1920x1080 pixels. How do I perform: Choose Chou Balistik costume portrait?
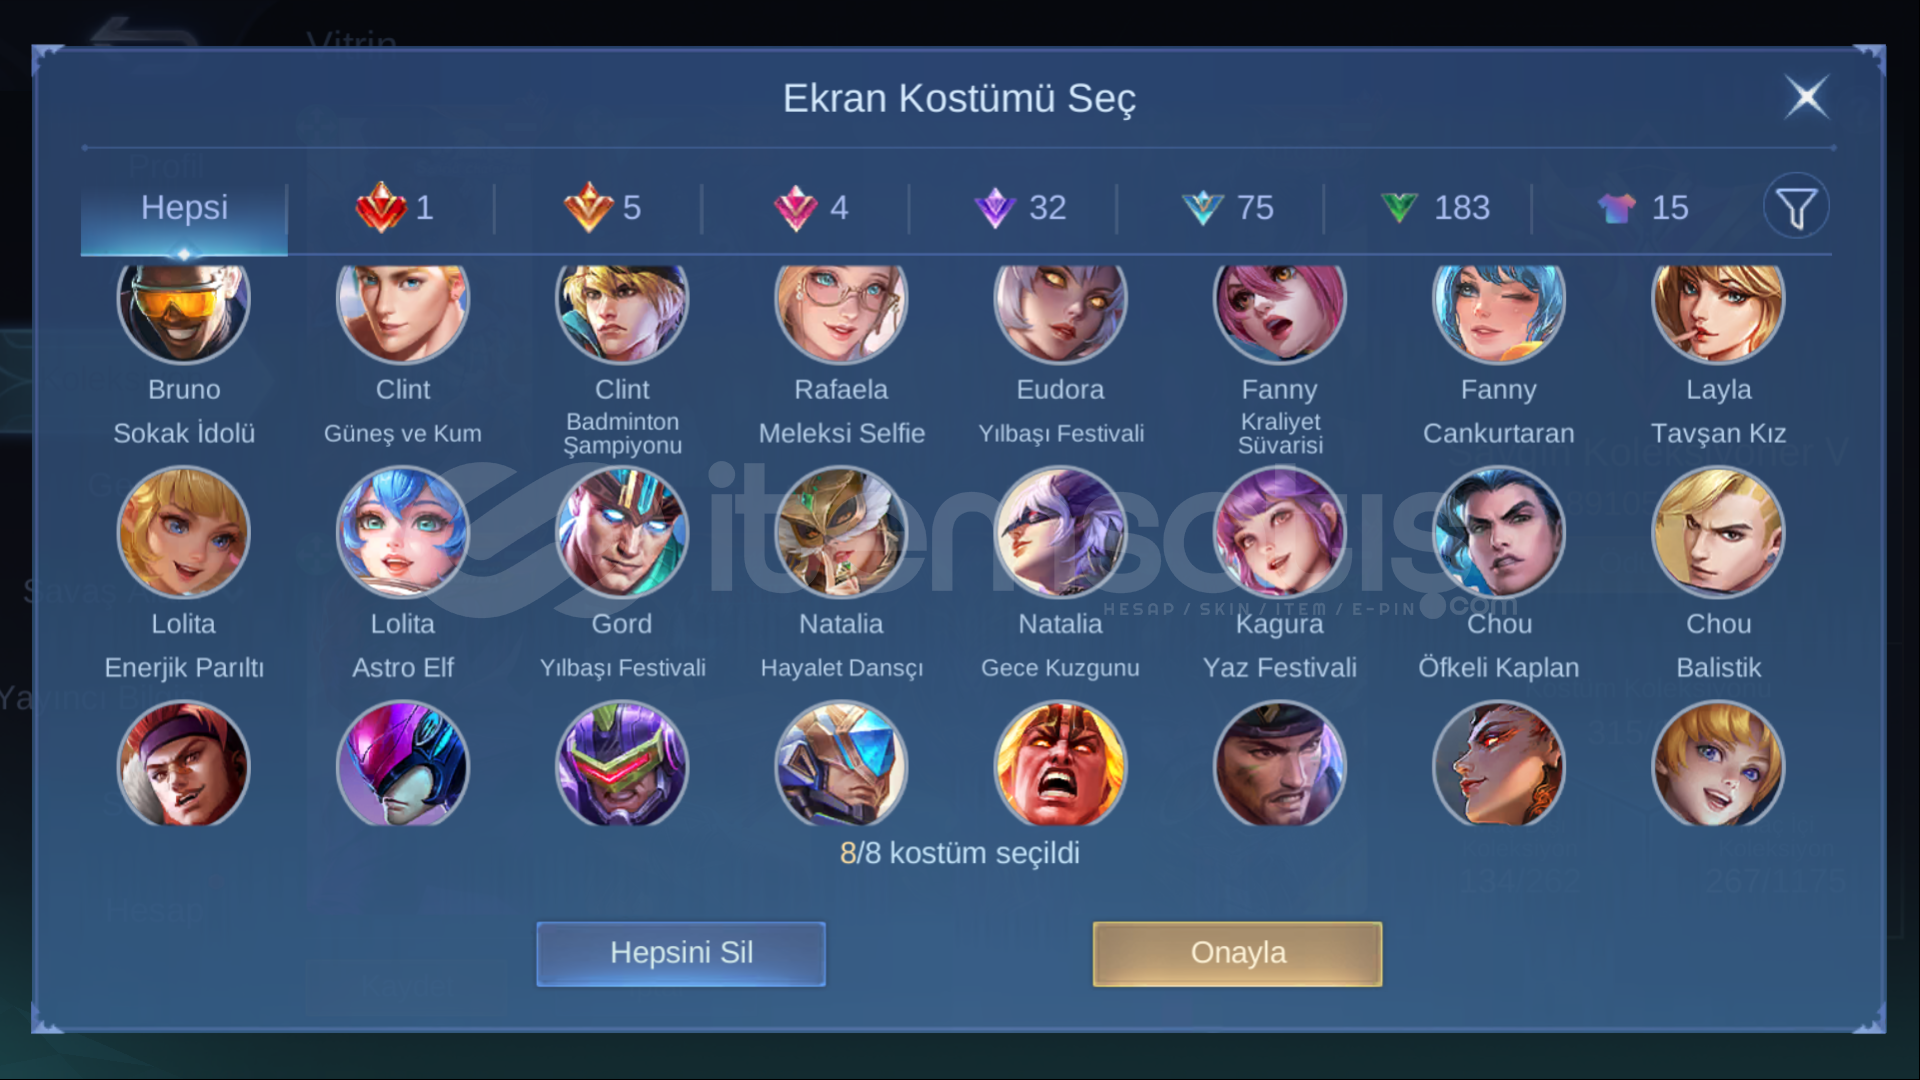[x=1718, y=532]
